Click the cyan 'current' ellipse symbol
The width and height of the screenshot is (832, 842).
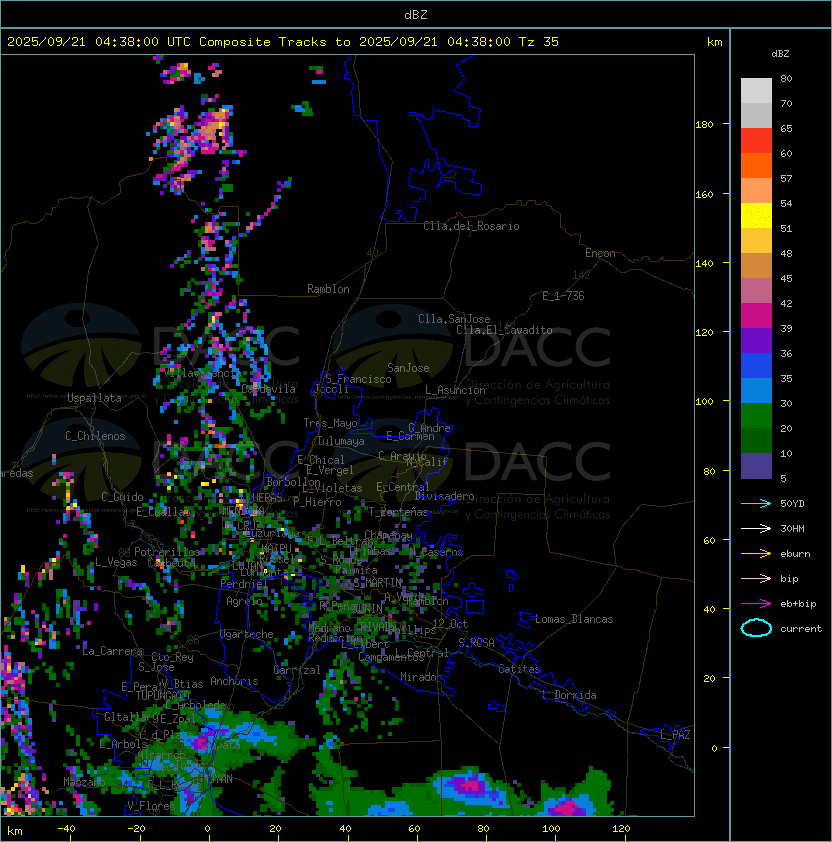click(756, 628)
